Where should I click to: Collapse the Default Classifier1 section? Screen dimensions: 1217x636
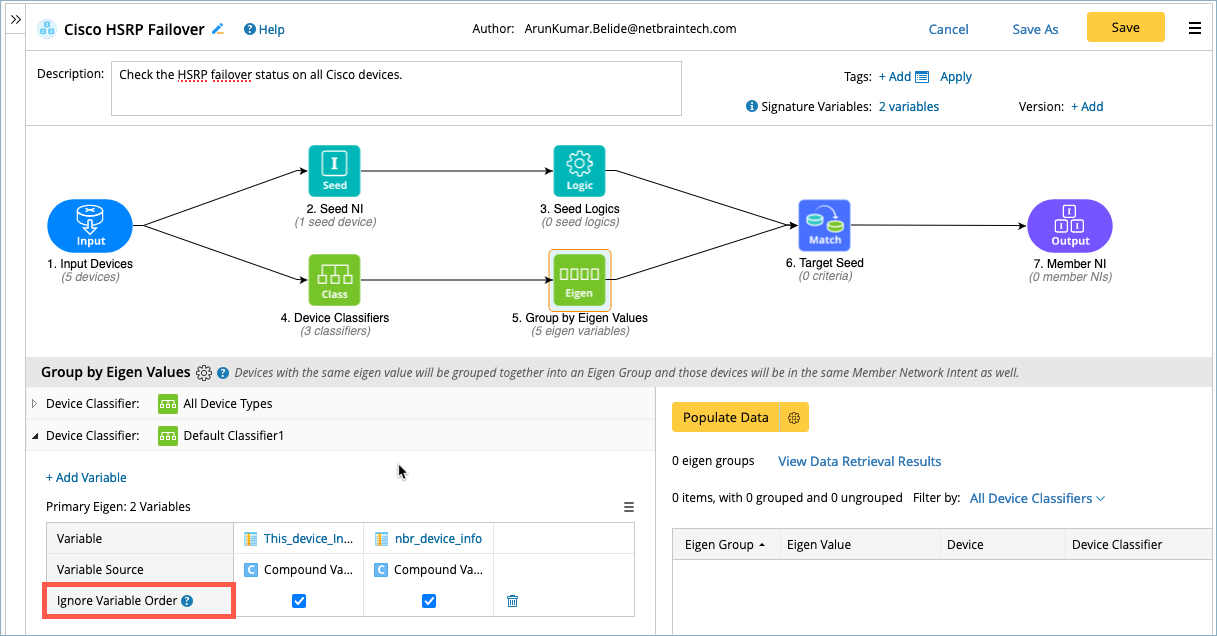35,436
